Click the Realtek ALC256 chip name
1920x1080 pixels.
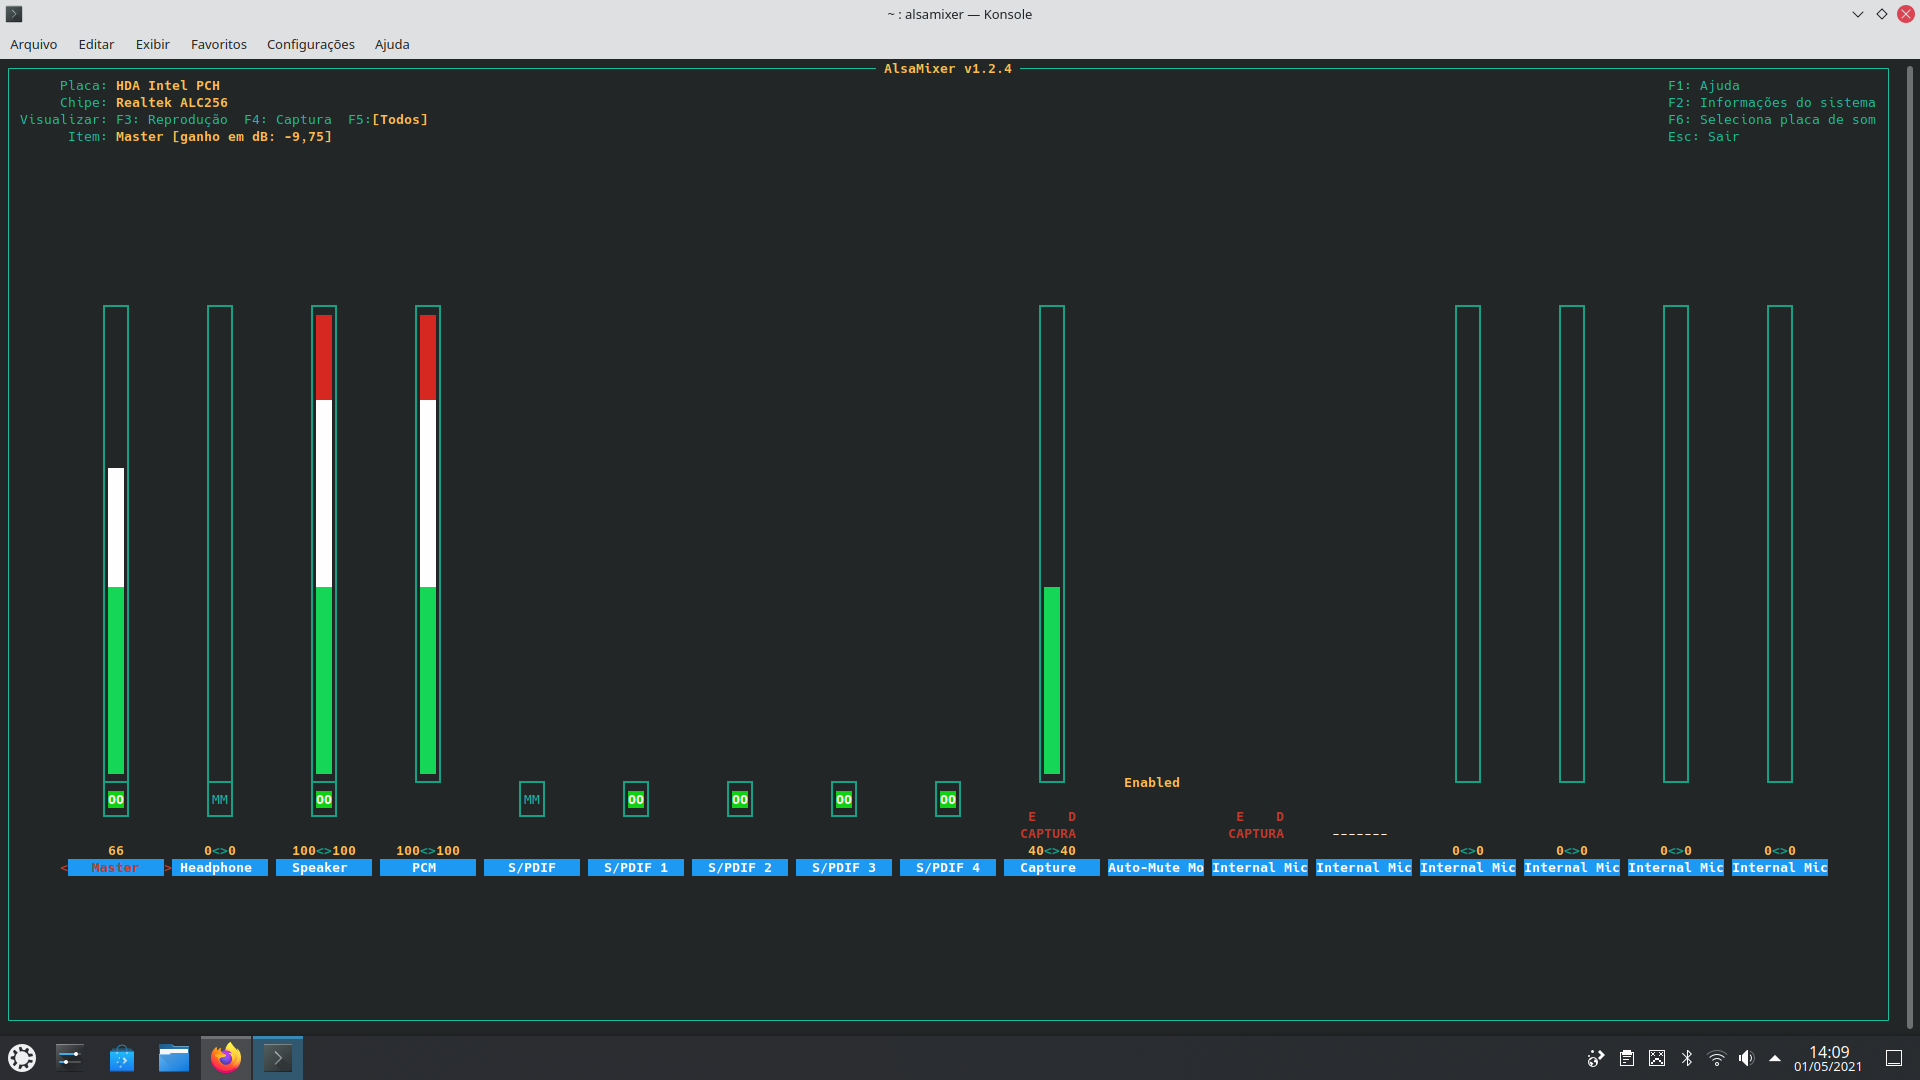(x=172, y=102)
